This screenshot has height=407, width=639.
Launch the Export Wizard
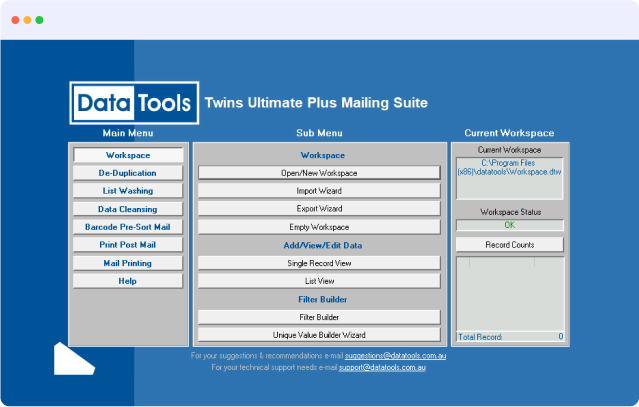click(319, 209)
